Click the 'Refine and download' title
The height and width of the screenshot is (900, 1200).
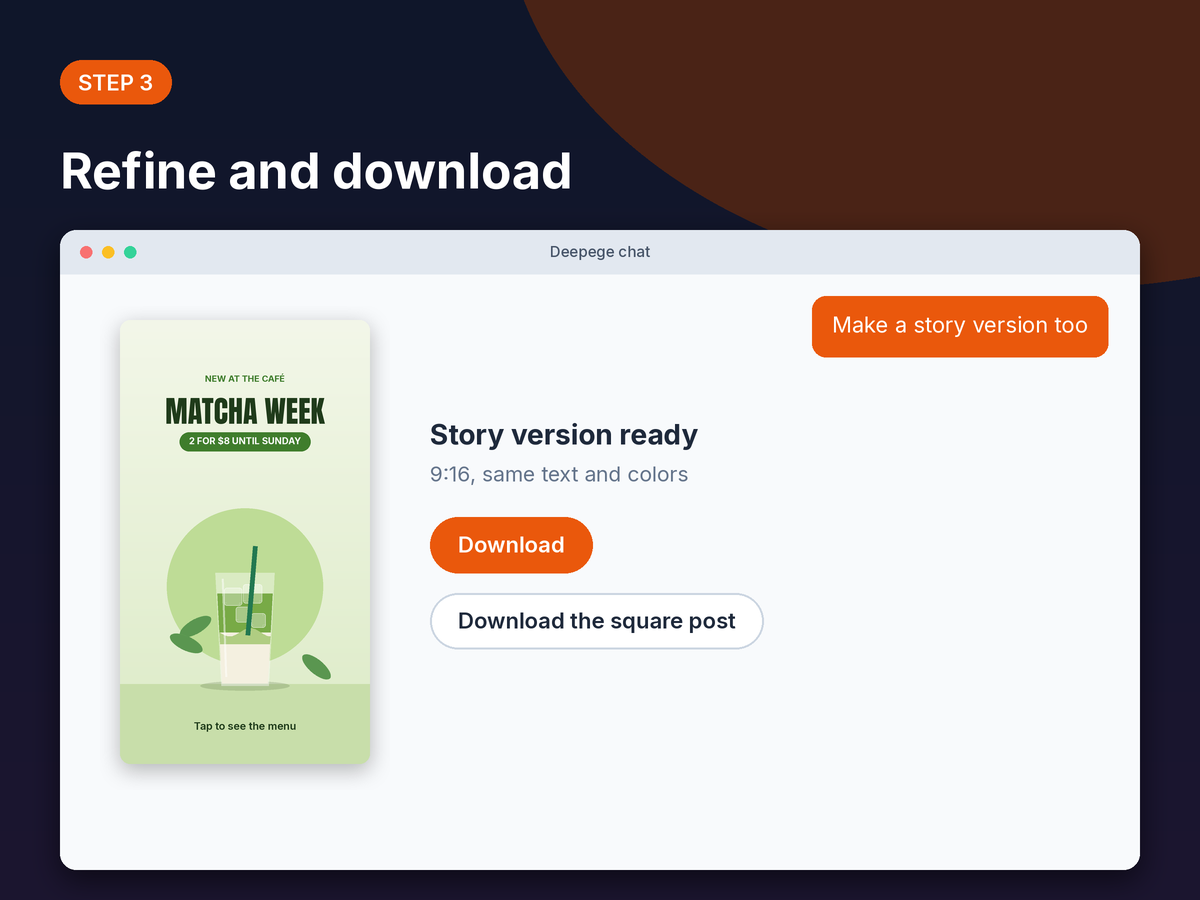[316, 171]
